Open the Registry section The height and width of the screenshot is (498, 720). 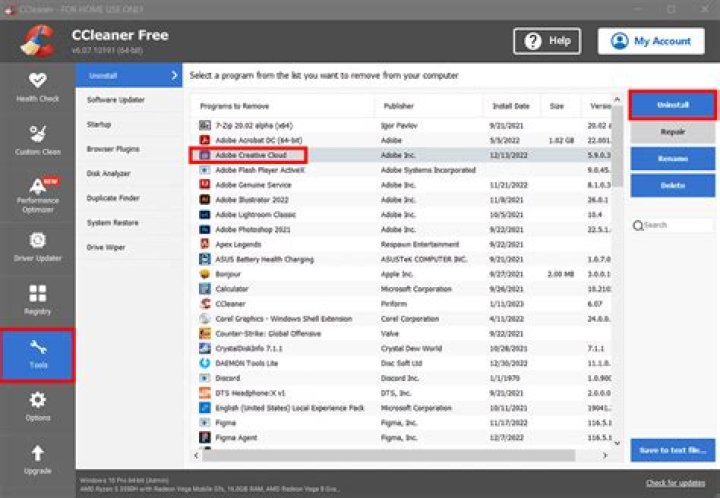37,300
